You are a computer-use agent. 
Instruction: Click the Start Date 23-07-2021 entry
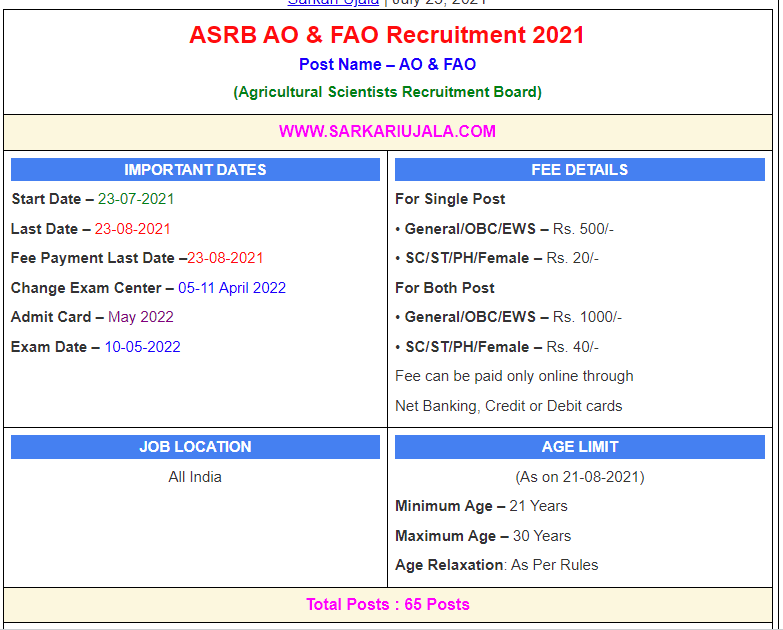(93, 199)
